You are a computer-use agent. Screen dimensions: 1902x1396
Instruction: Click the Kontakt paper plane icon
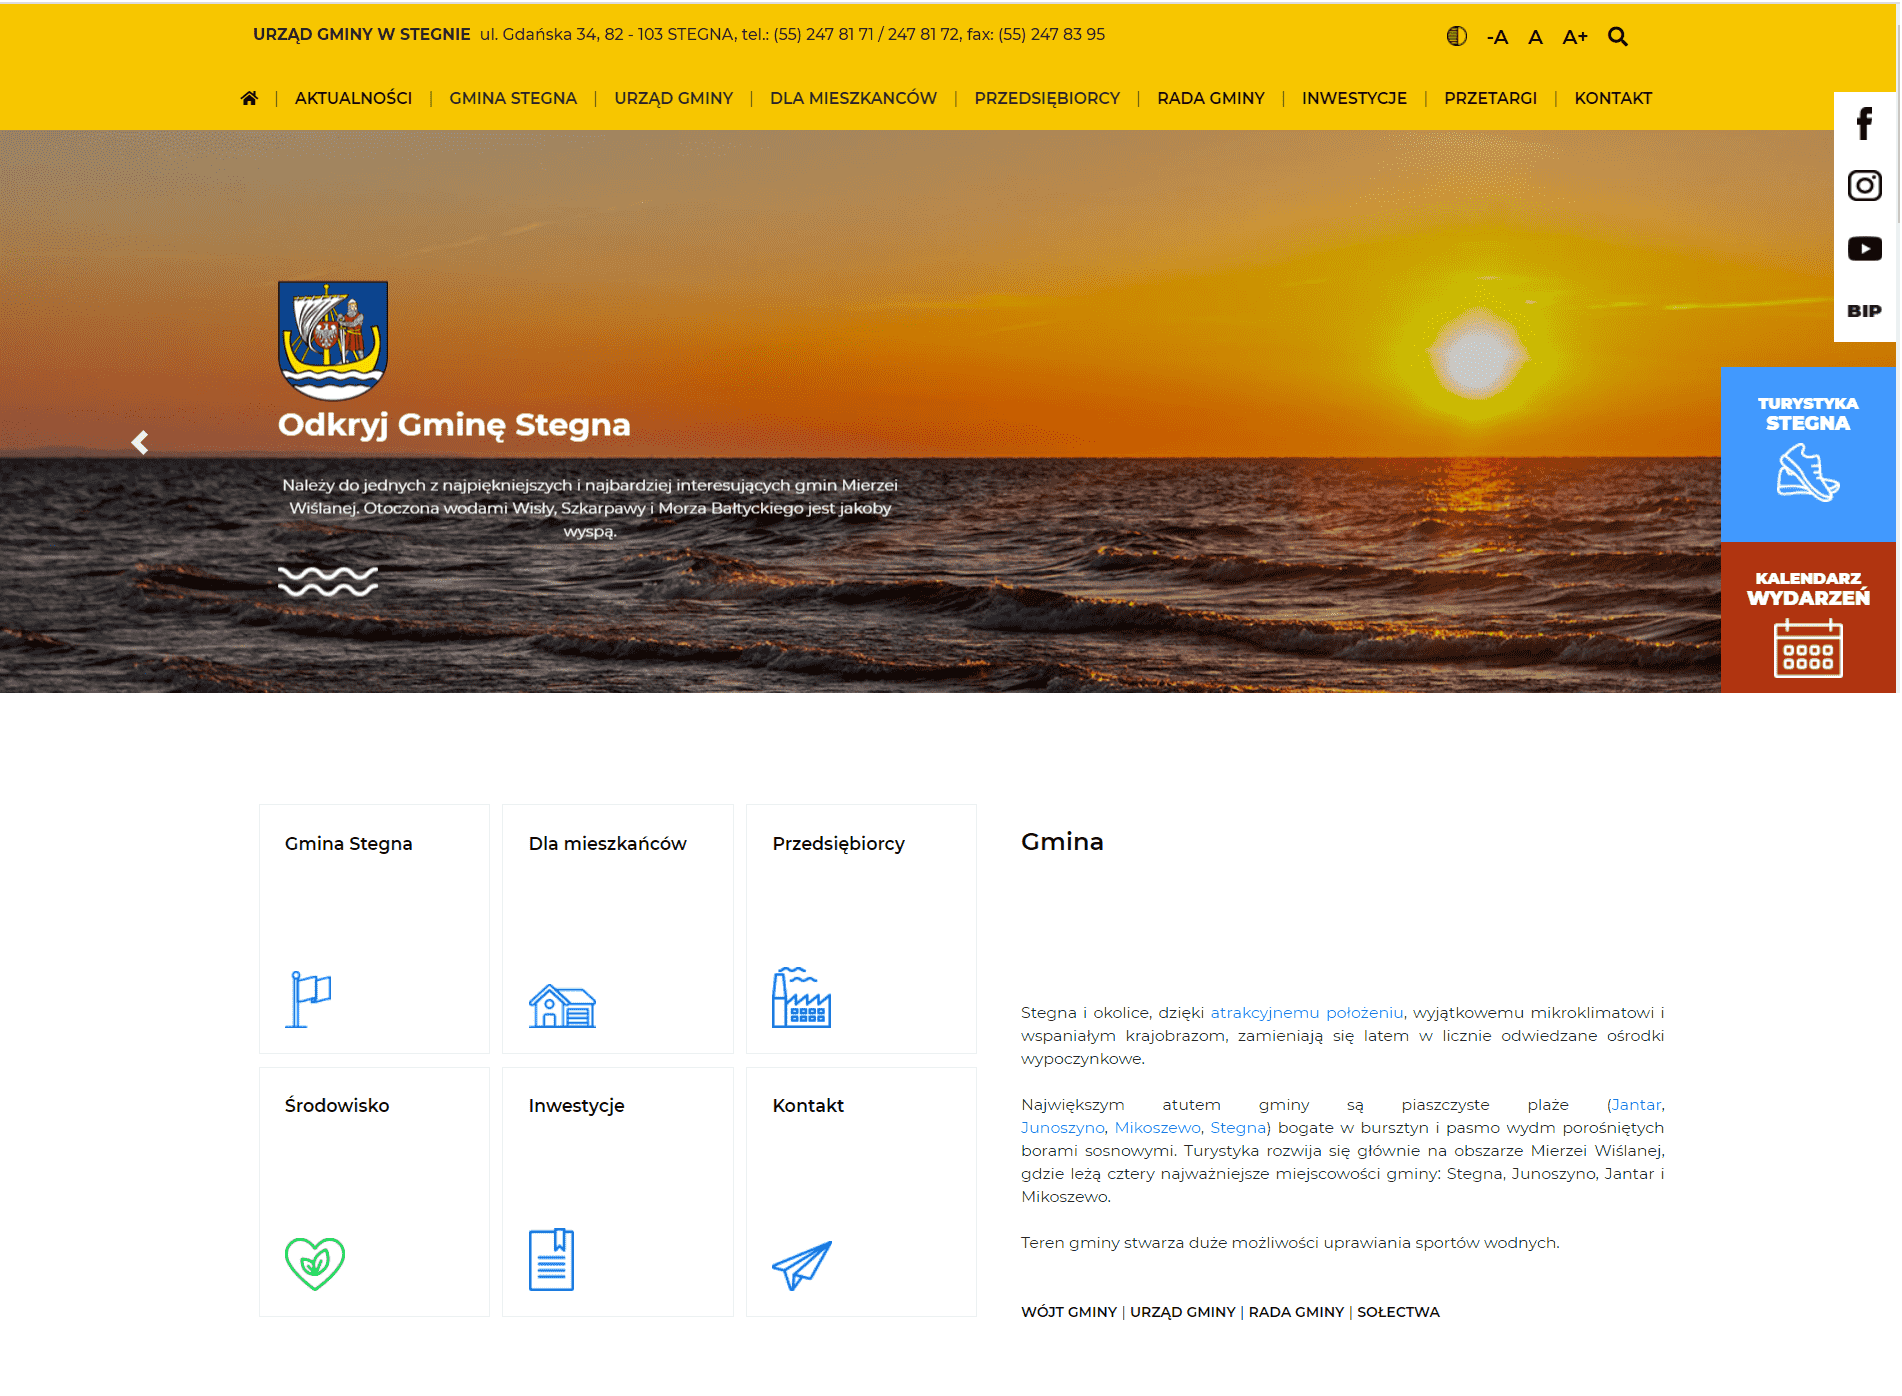pyautogui.click(x=803, y=1263)
